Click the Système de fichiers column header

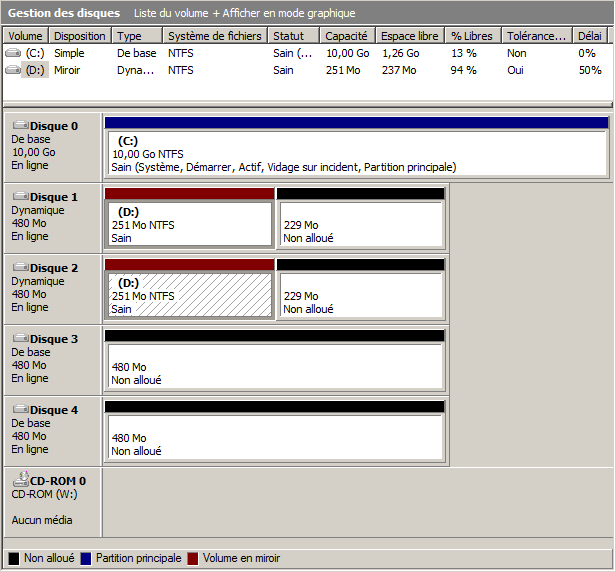click(x=215, y=36)
